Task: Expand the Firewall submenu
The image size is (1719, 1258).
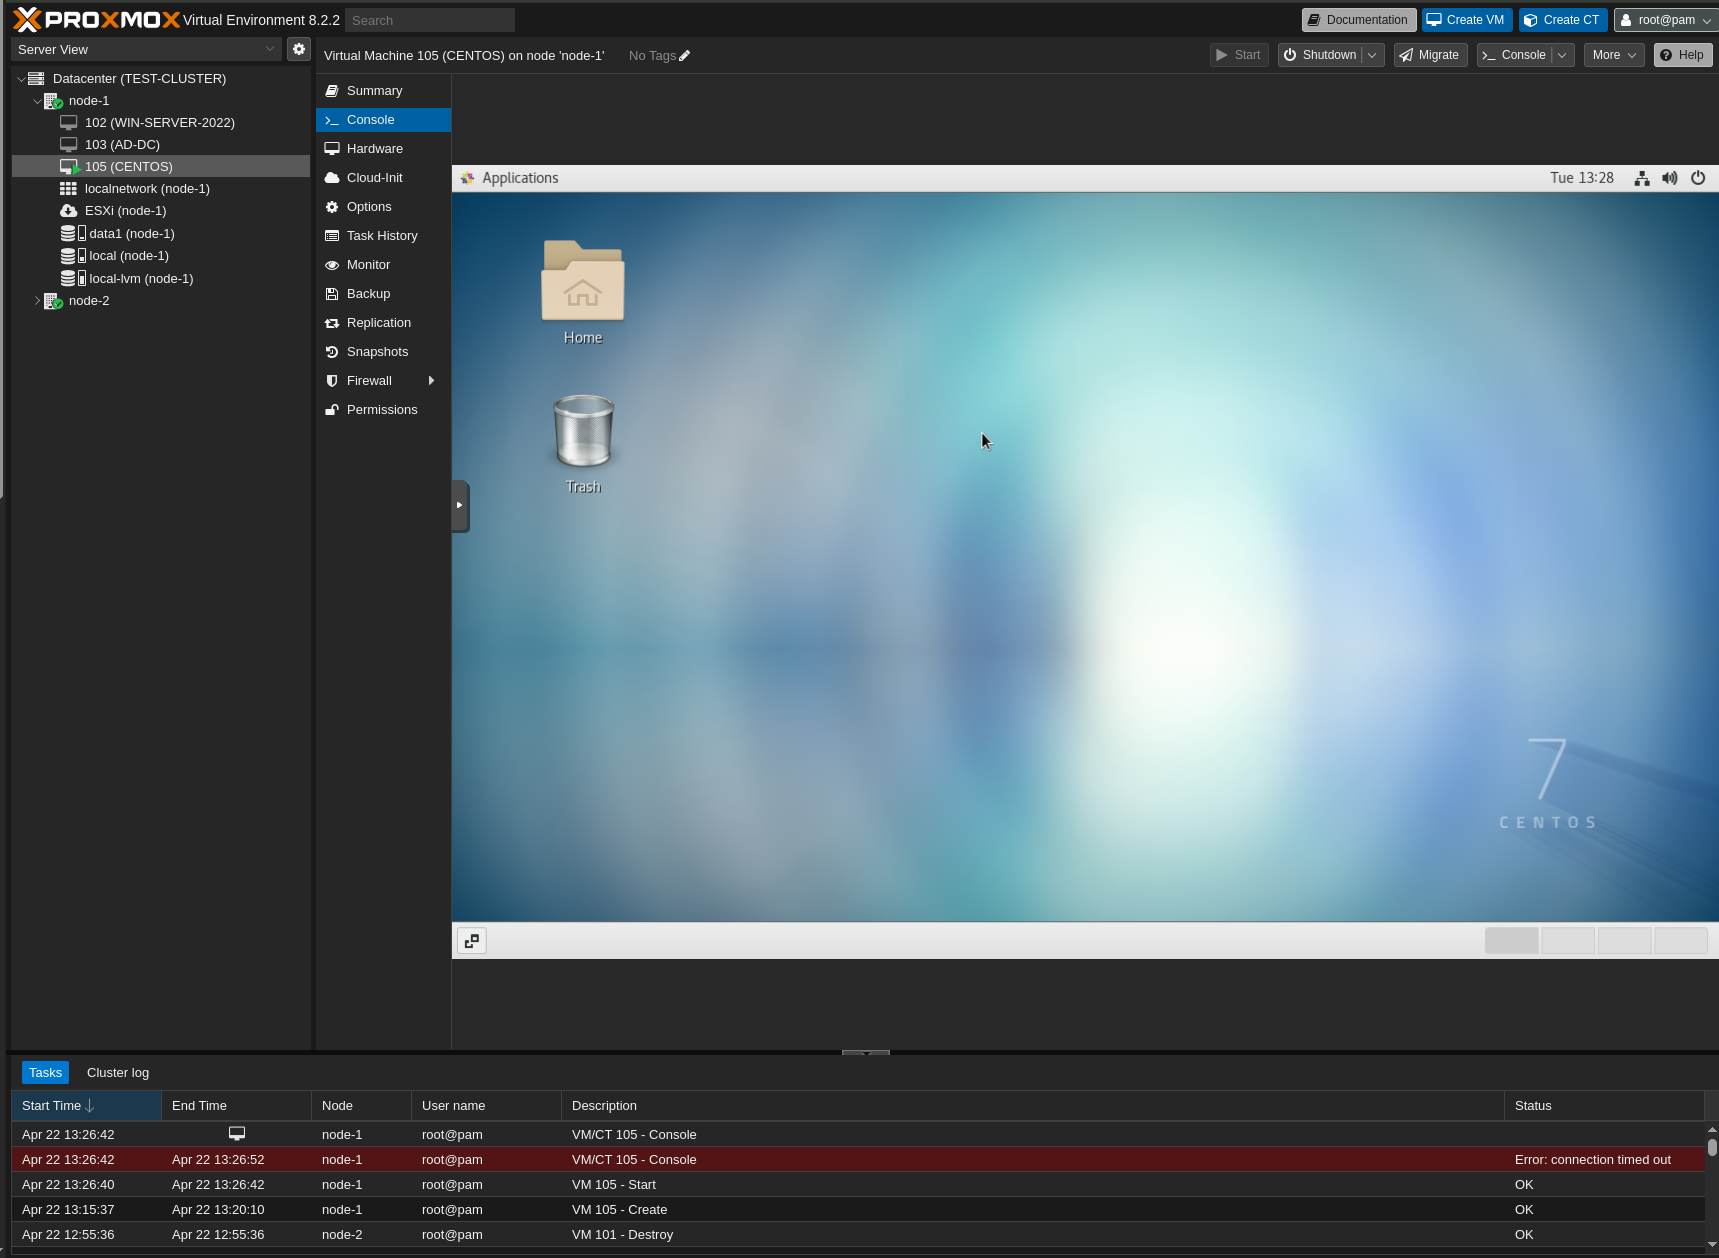Action: pos(431,380)
